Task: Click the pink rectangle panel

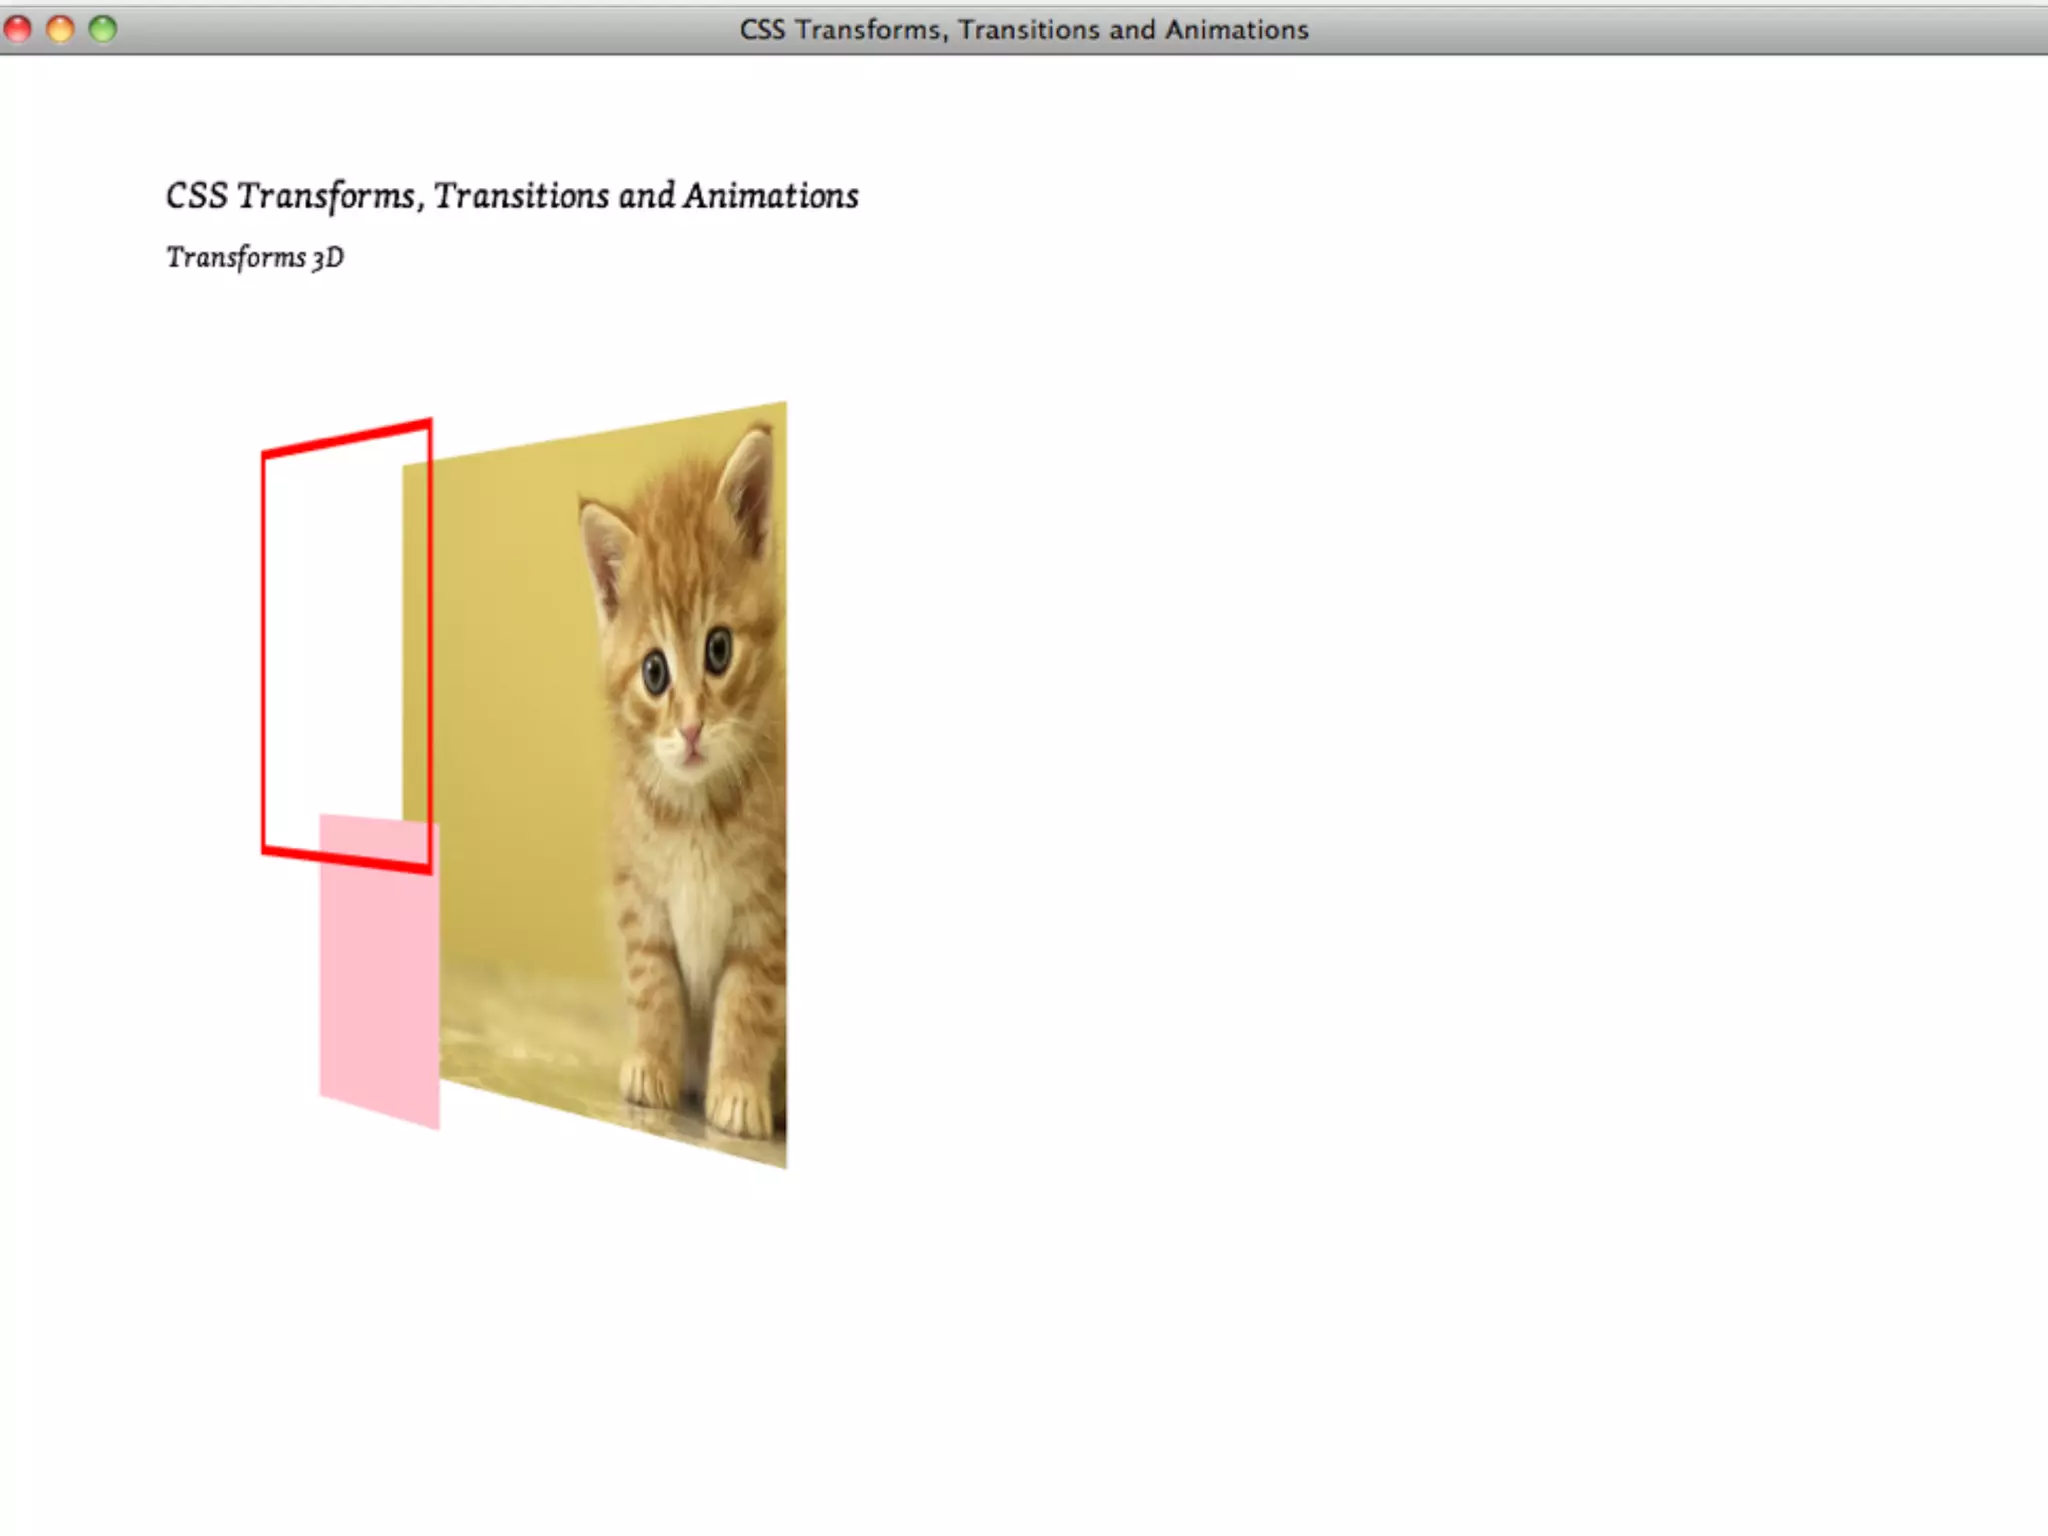Action: click(380, 972)
